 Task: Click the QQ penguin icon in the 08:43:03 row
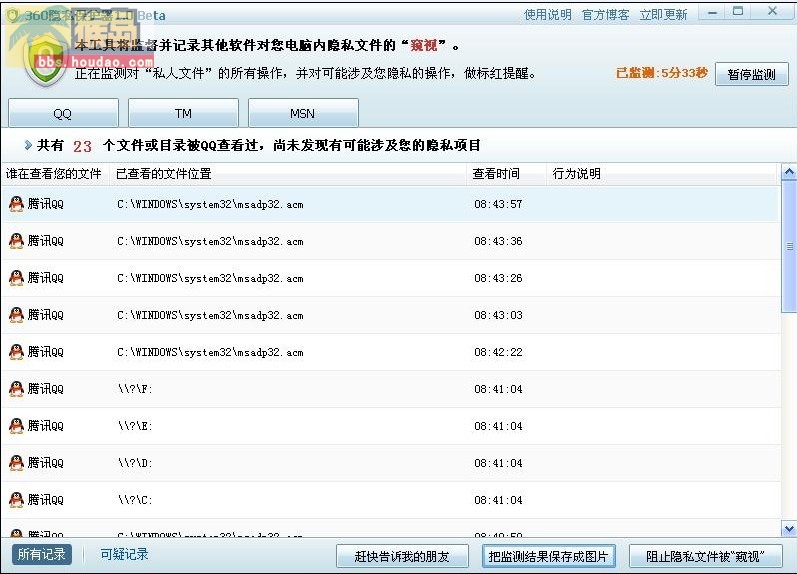[x=16, y=315]
